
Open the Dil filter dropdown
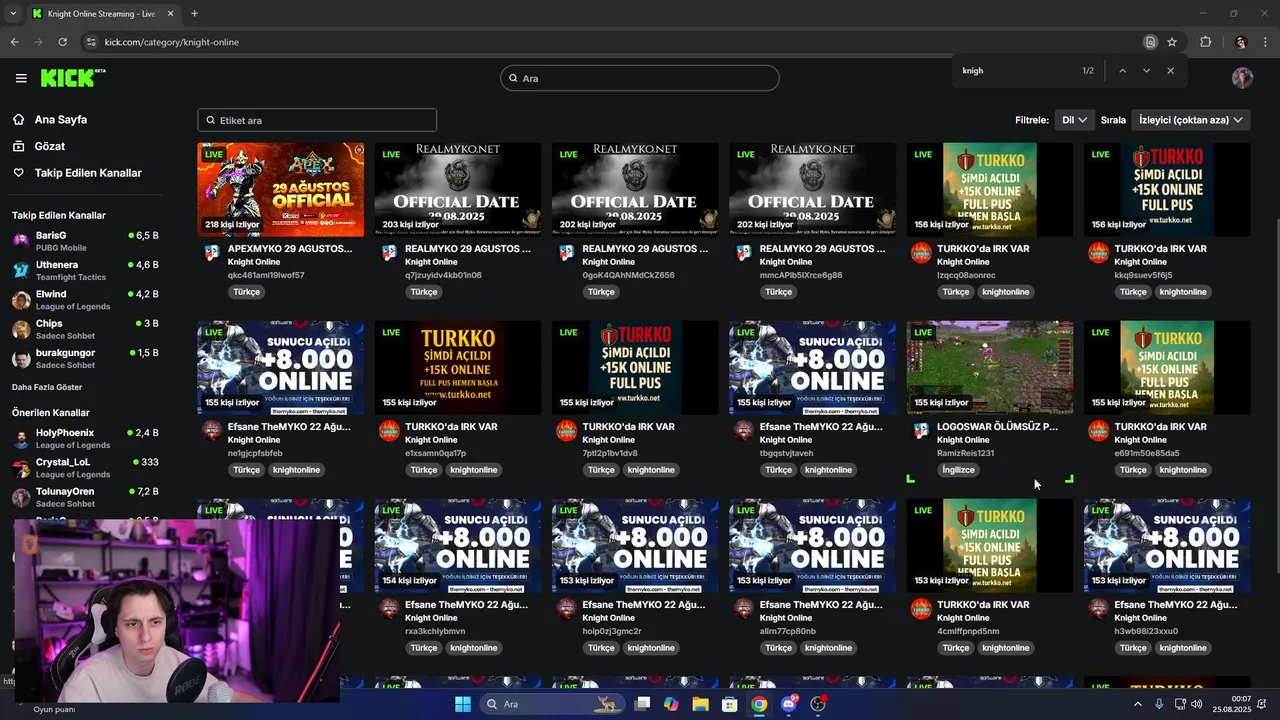[x=1074, y=120]
